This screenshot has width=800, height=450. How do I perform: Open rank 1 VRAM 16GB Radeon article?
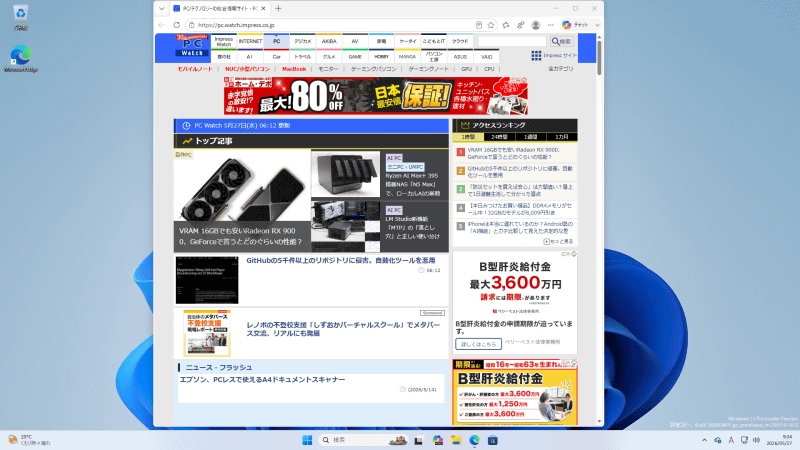click(513, 154)
